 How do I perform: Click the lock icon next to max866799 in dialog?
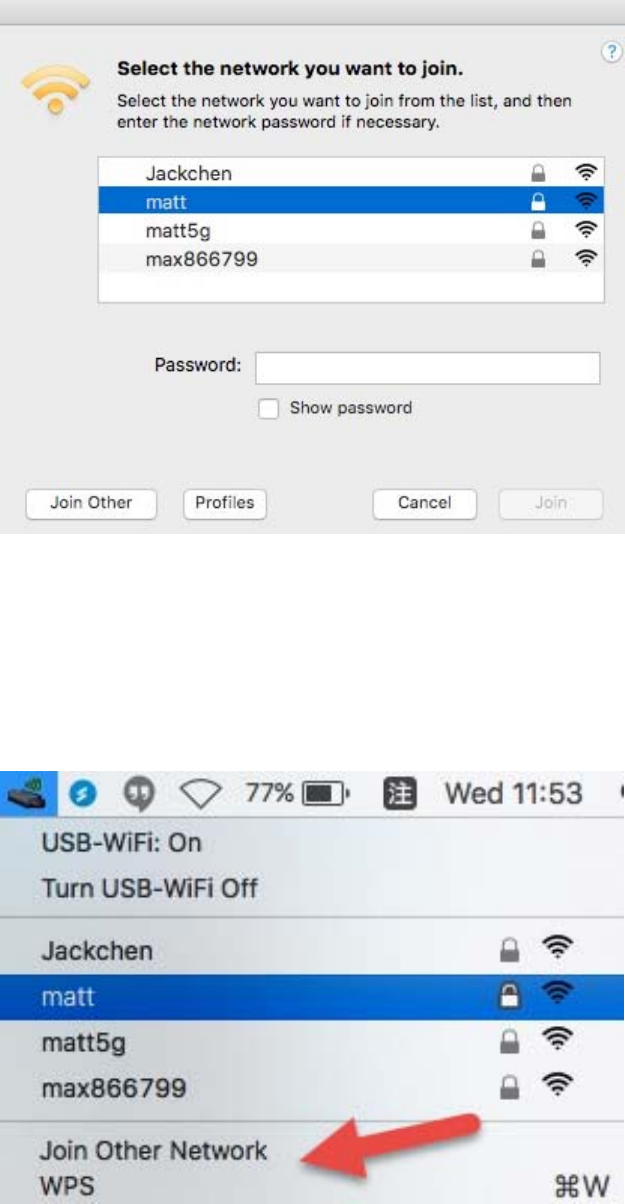click(539, 263)
